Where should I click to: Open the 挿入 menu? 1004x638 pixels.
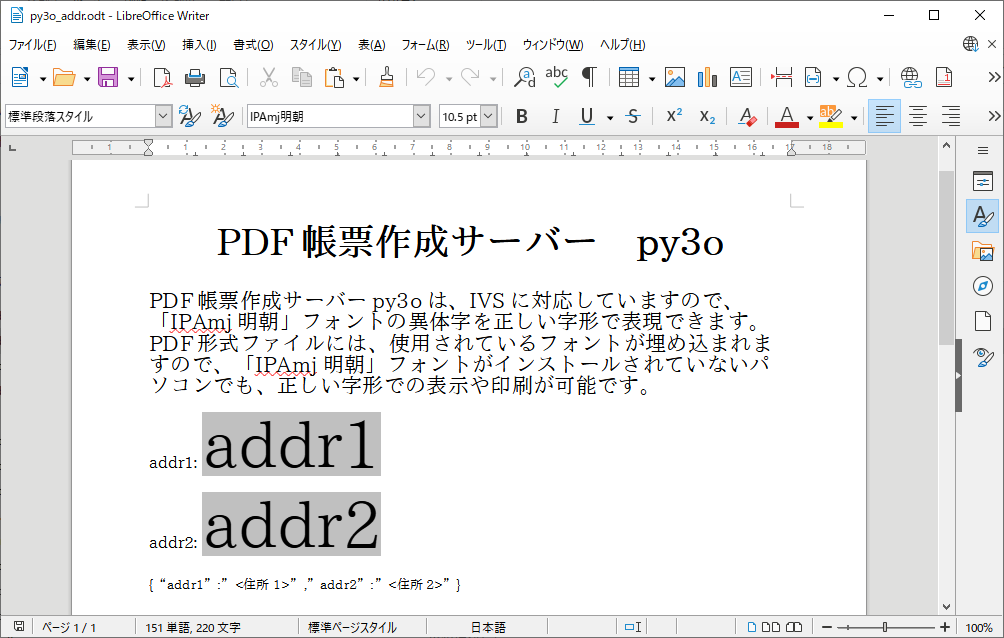point(199,44)
